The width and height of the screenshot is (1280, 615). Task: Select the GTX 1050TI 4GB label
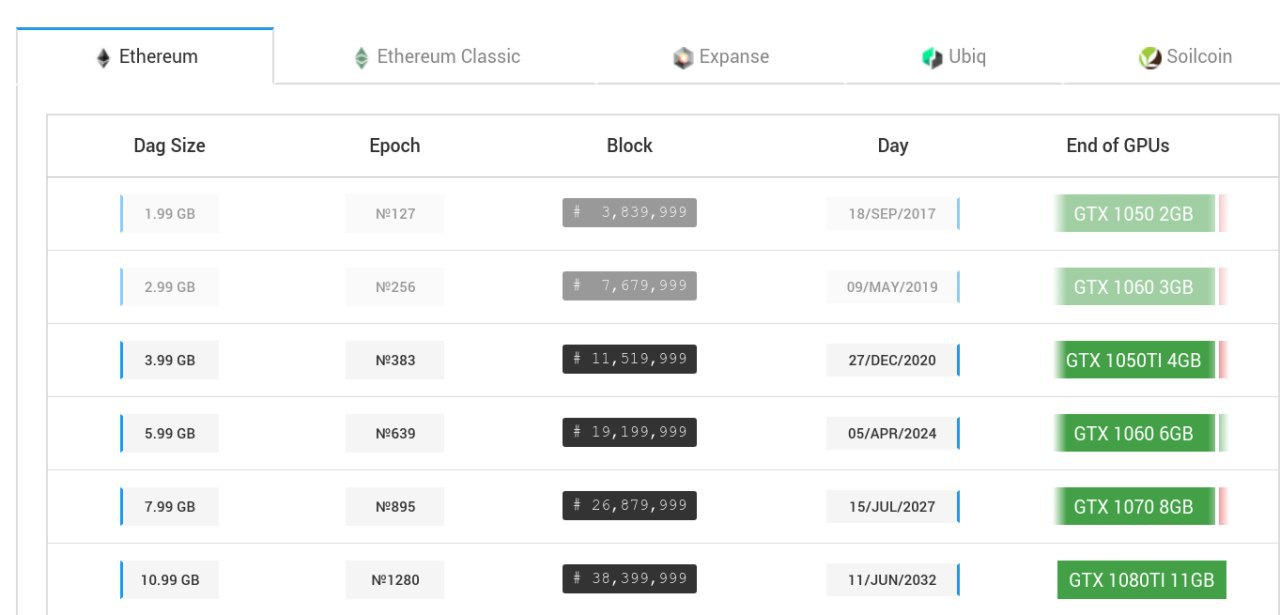1134,360
